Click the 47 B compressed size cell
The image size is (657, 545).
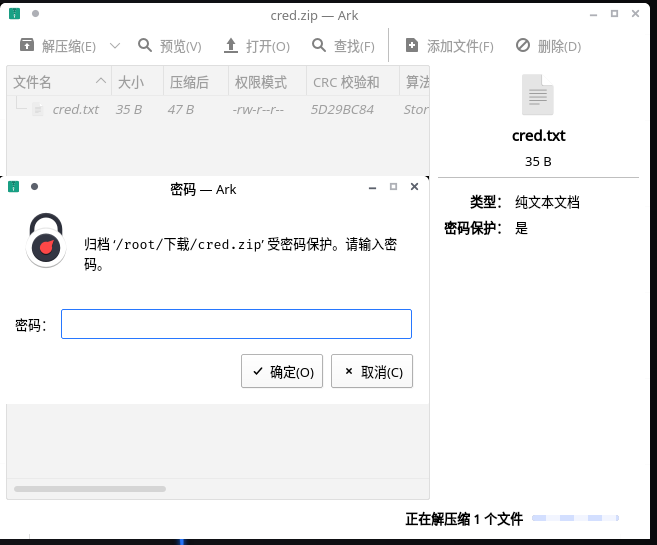coord(181,109)
